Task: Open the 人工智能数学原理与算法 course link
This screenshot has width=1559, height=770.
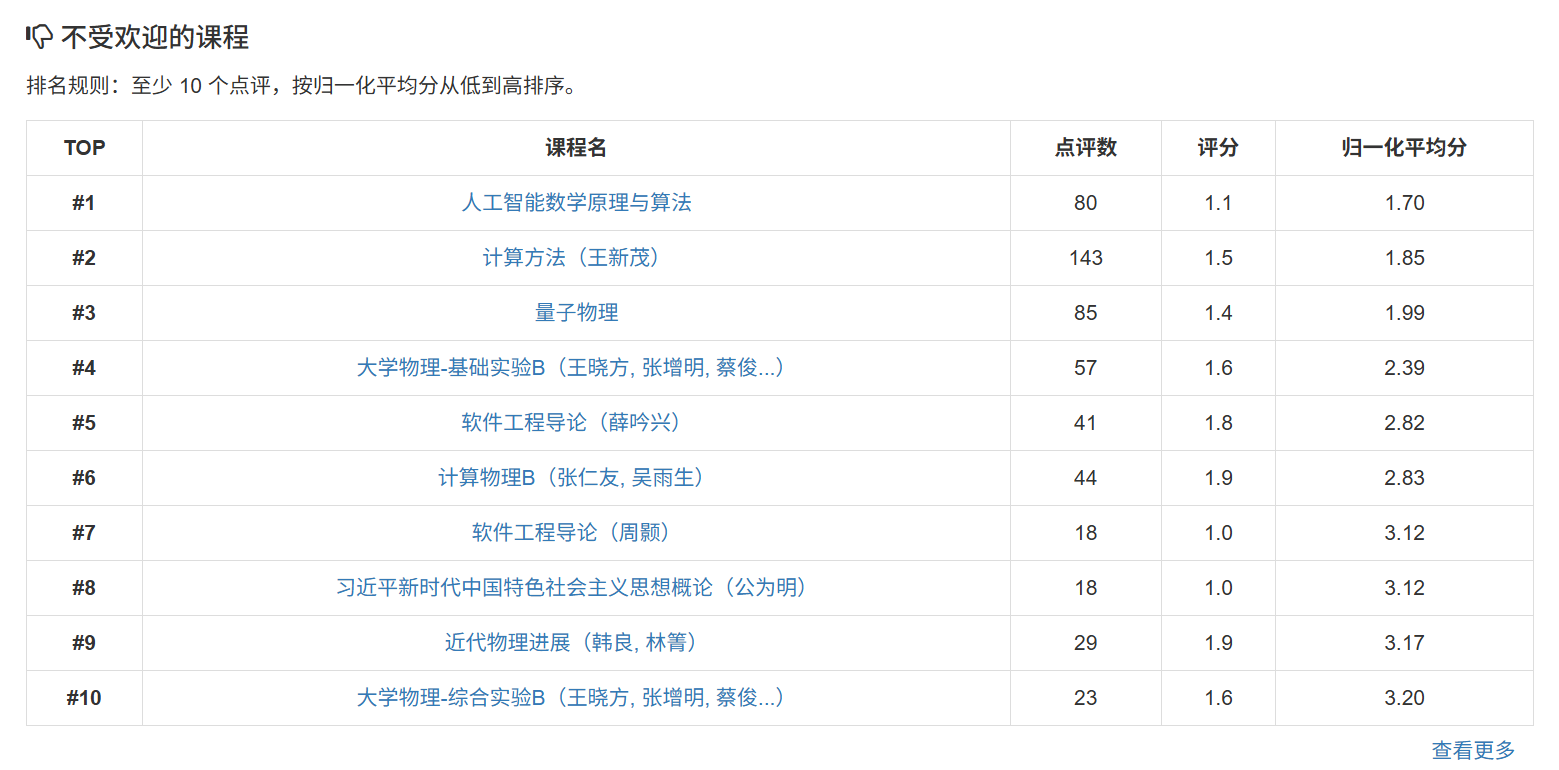Action: coord(576,203)
